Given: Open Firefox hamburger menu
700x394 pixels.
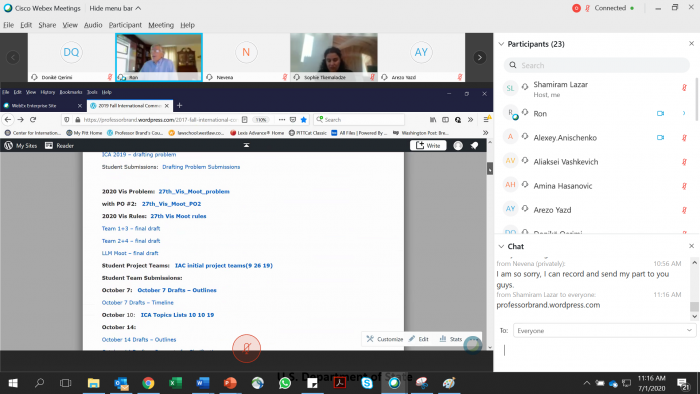Looking at the screenshot, I should 486,120.
